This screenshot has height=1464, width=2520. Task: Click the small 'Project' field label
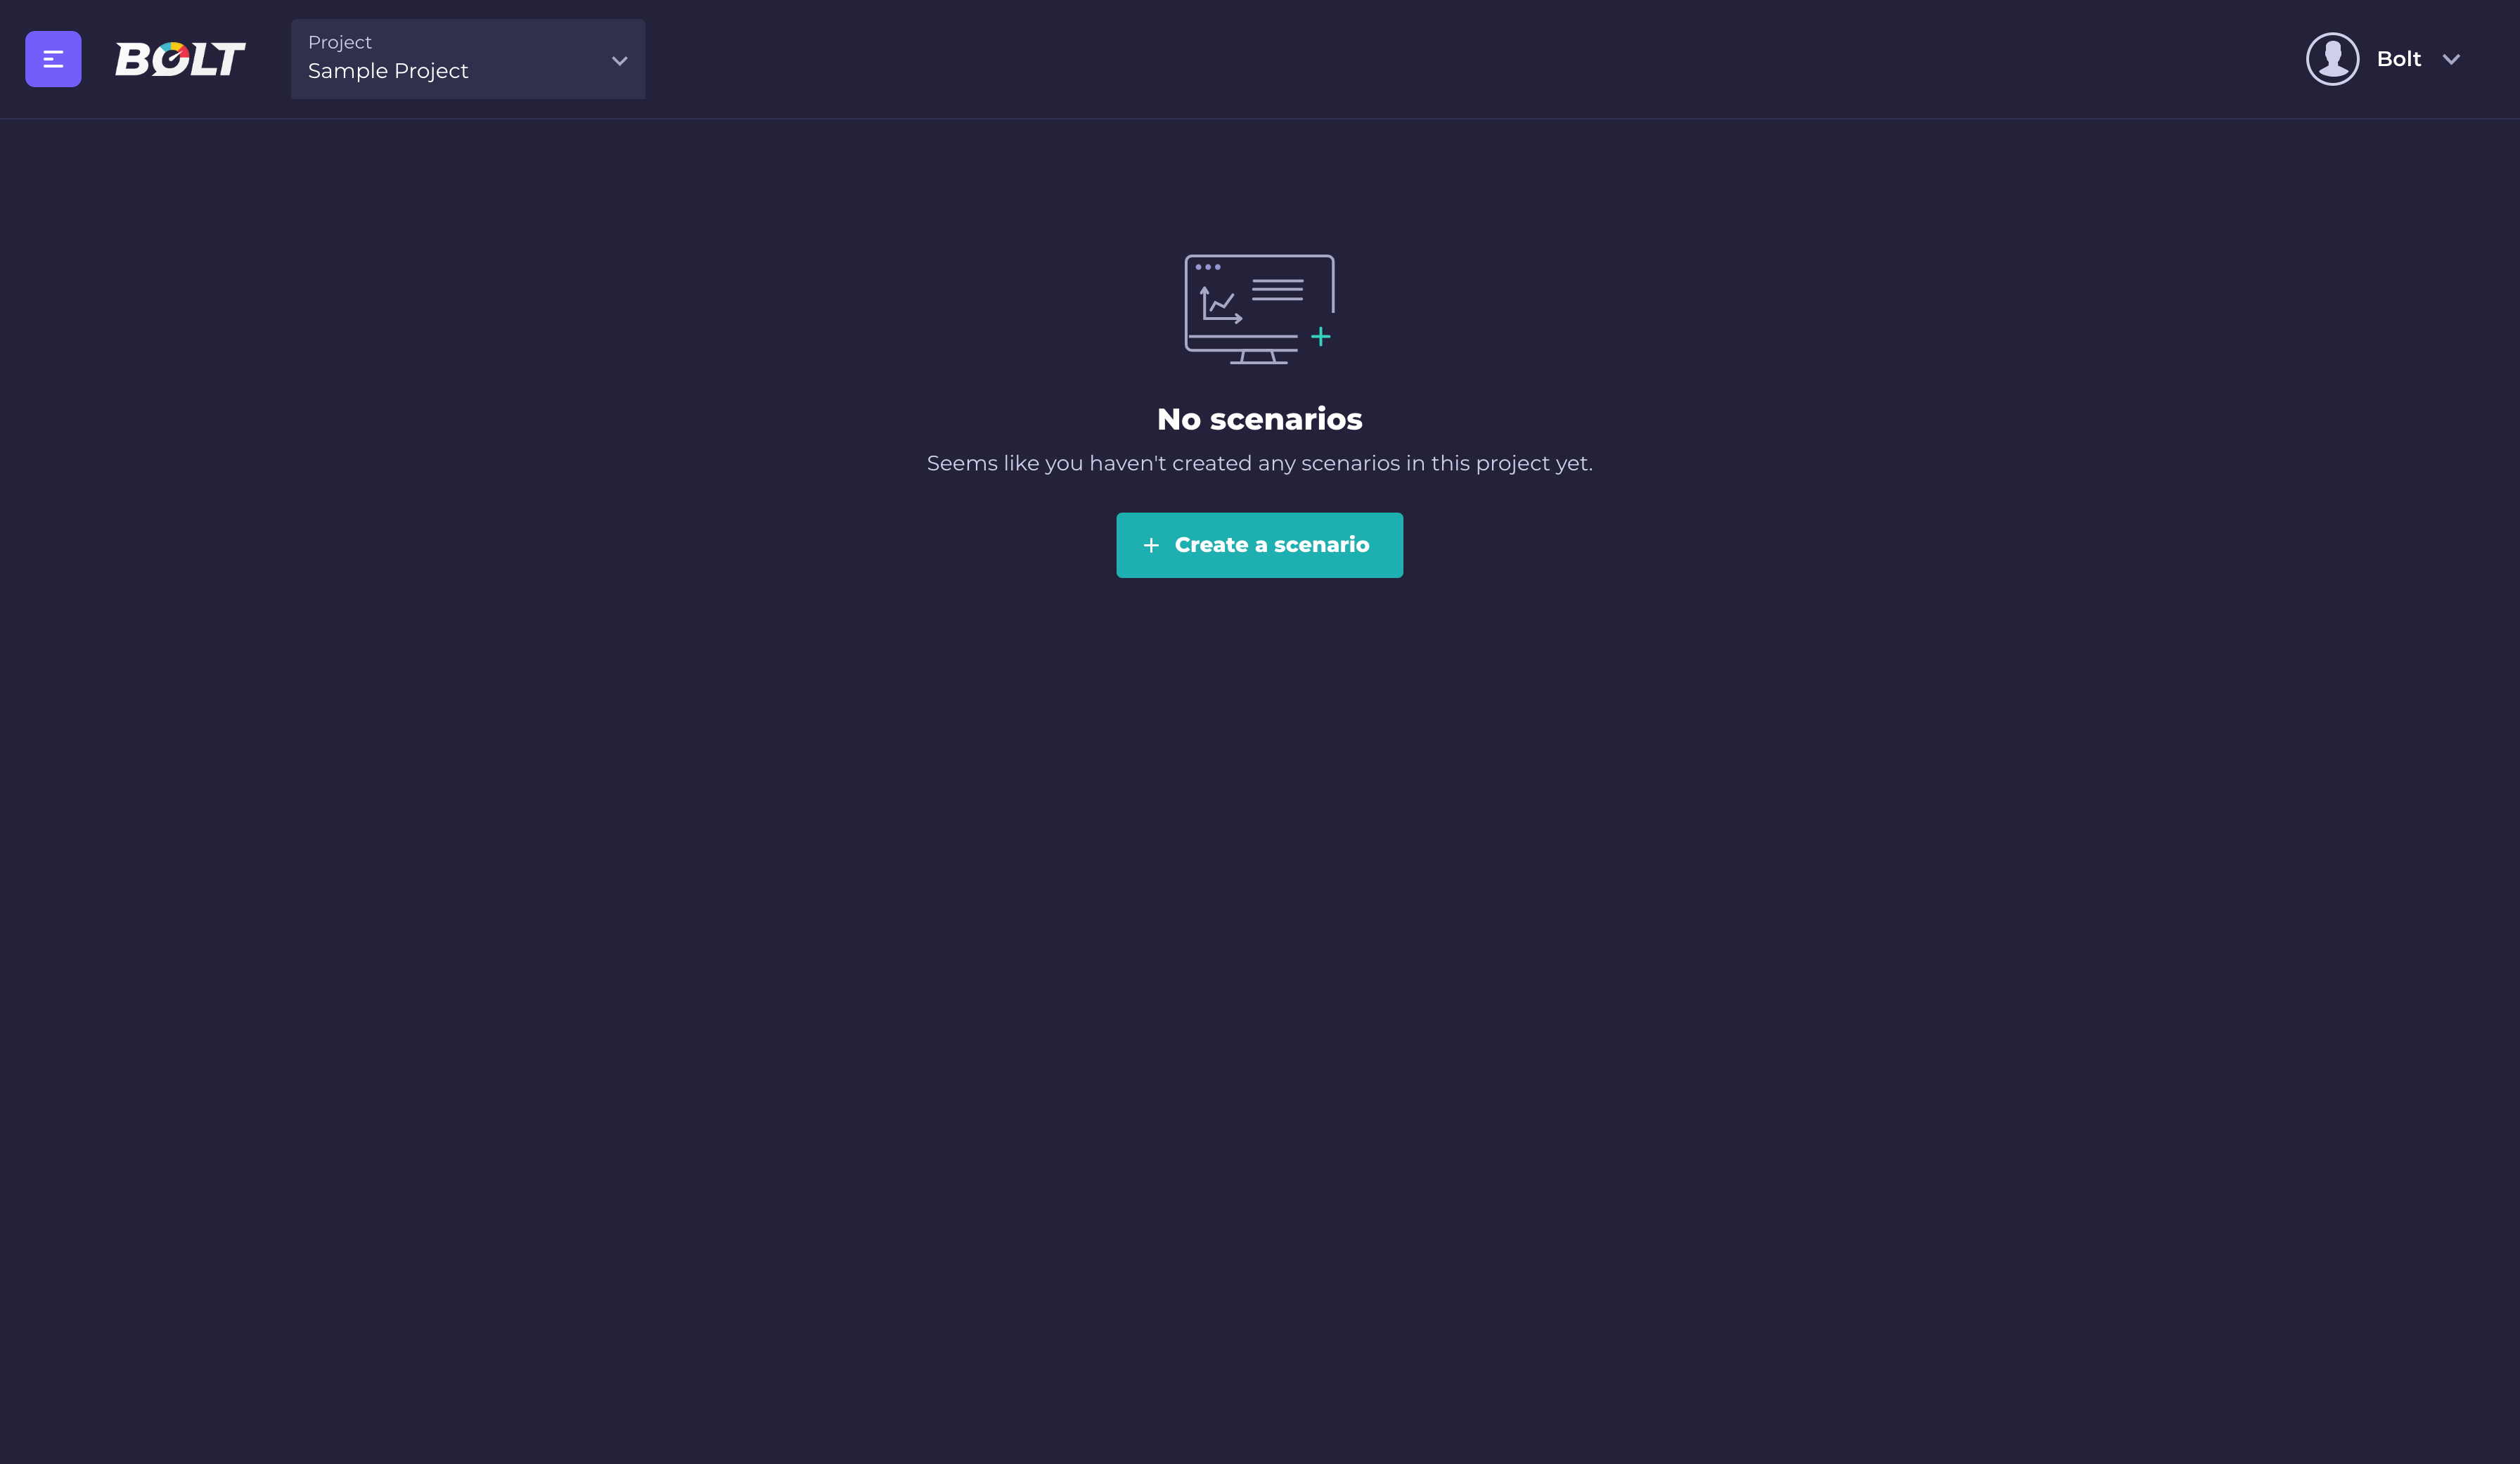[339, 42]
